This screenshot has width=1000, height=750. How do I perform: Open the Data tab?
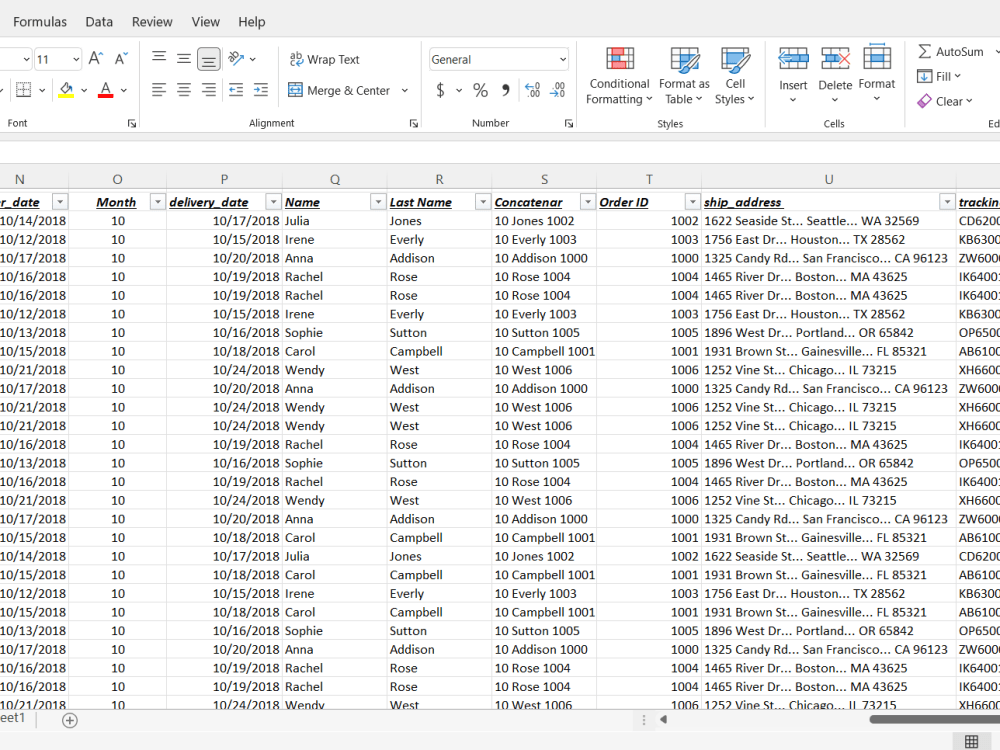[x=99, y=22]
